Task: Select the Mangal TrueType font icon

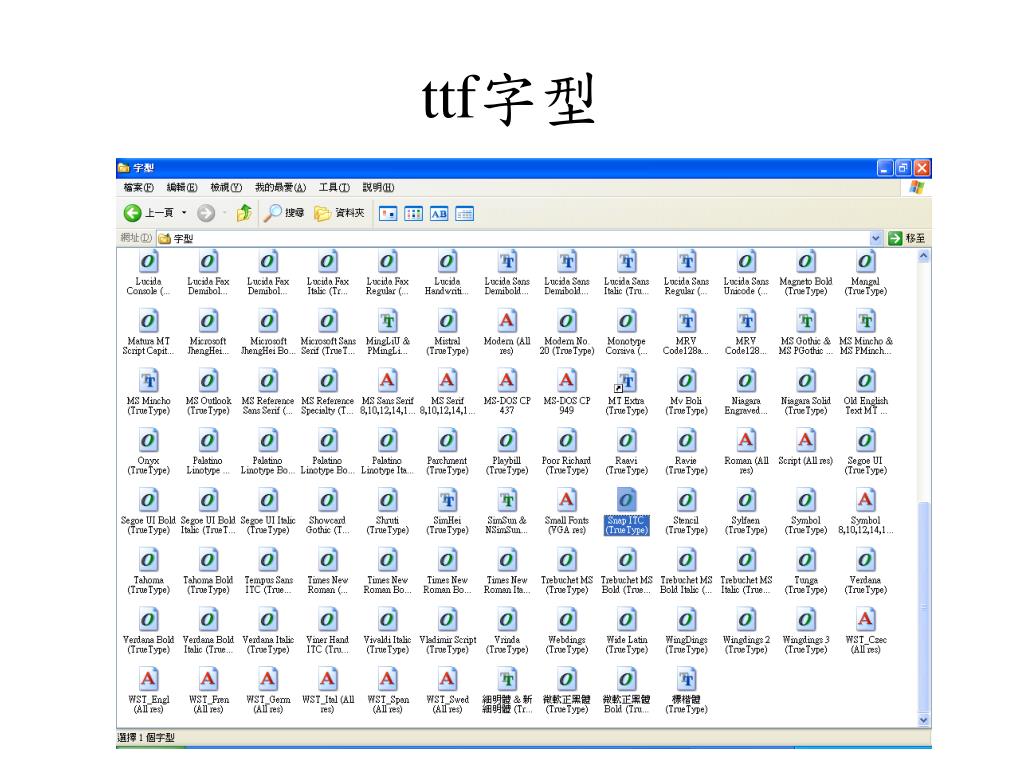Action: coord(865,262)
